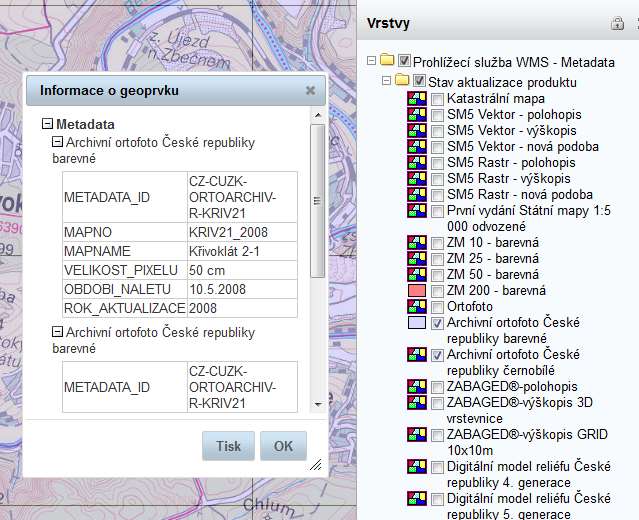Click the dialog scrollbar down arrow
Image resolution: width=639 pixels, height=520 pixels.
click(318, 405)
